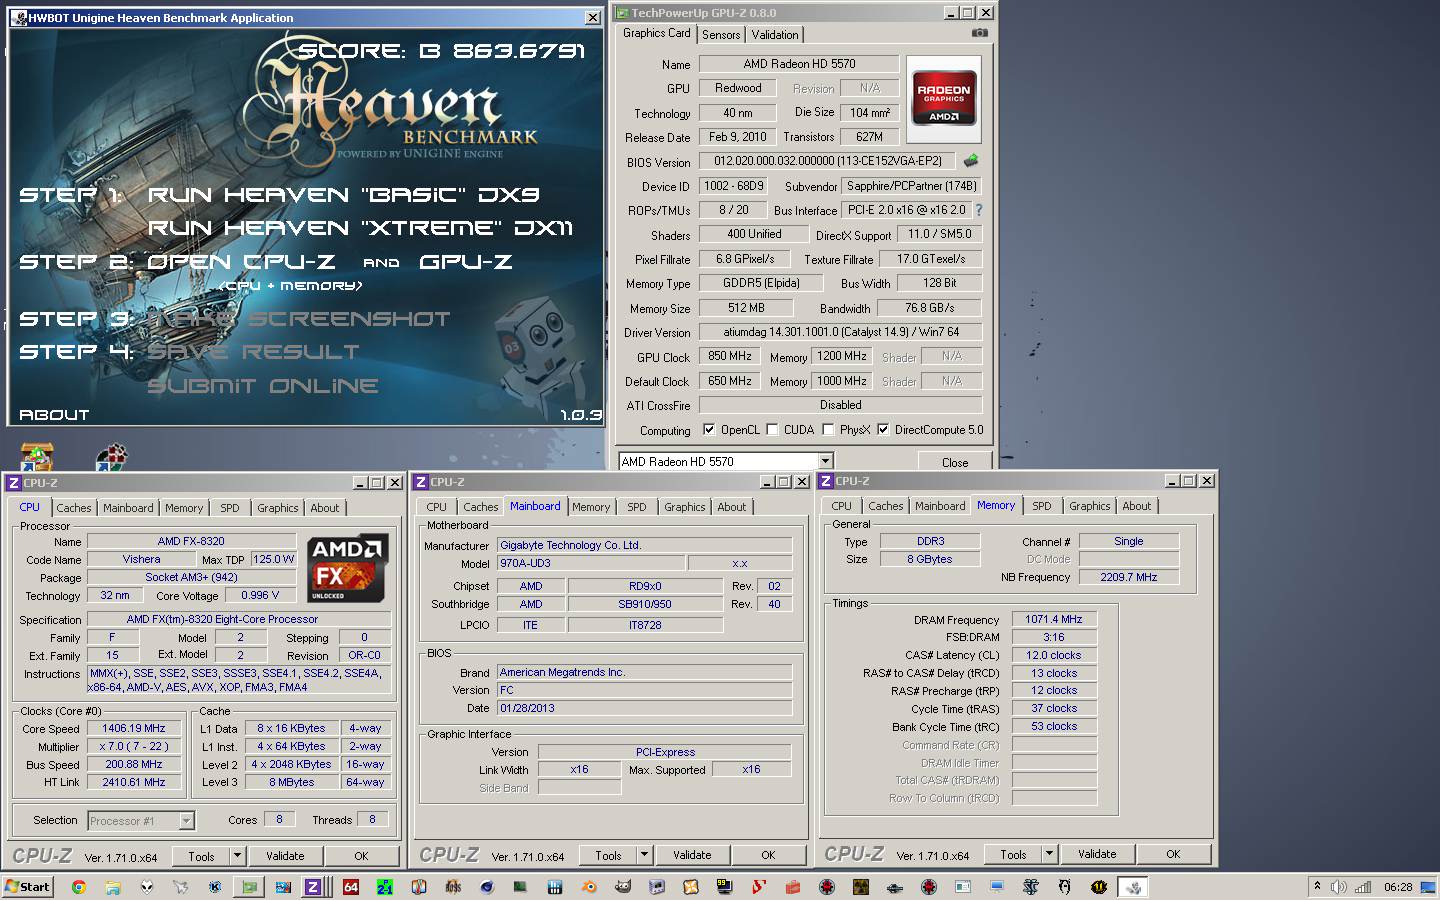Toggle the PhysX checkbox
Image resolution: width=1440 pixels, height=900 pixels.
pyautogui.click(x=828, y=430)
